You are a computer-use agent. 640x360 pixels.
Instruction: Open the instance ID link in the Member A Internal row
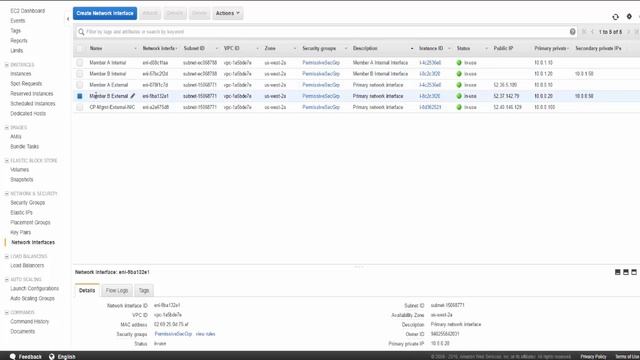click(x=430, y=62)
